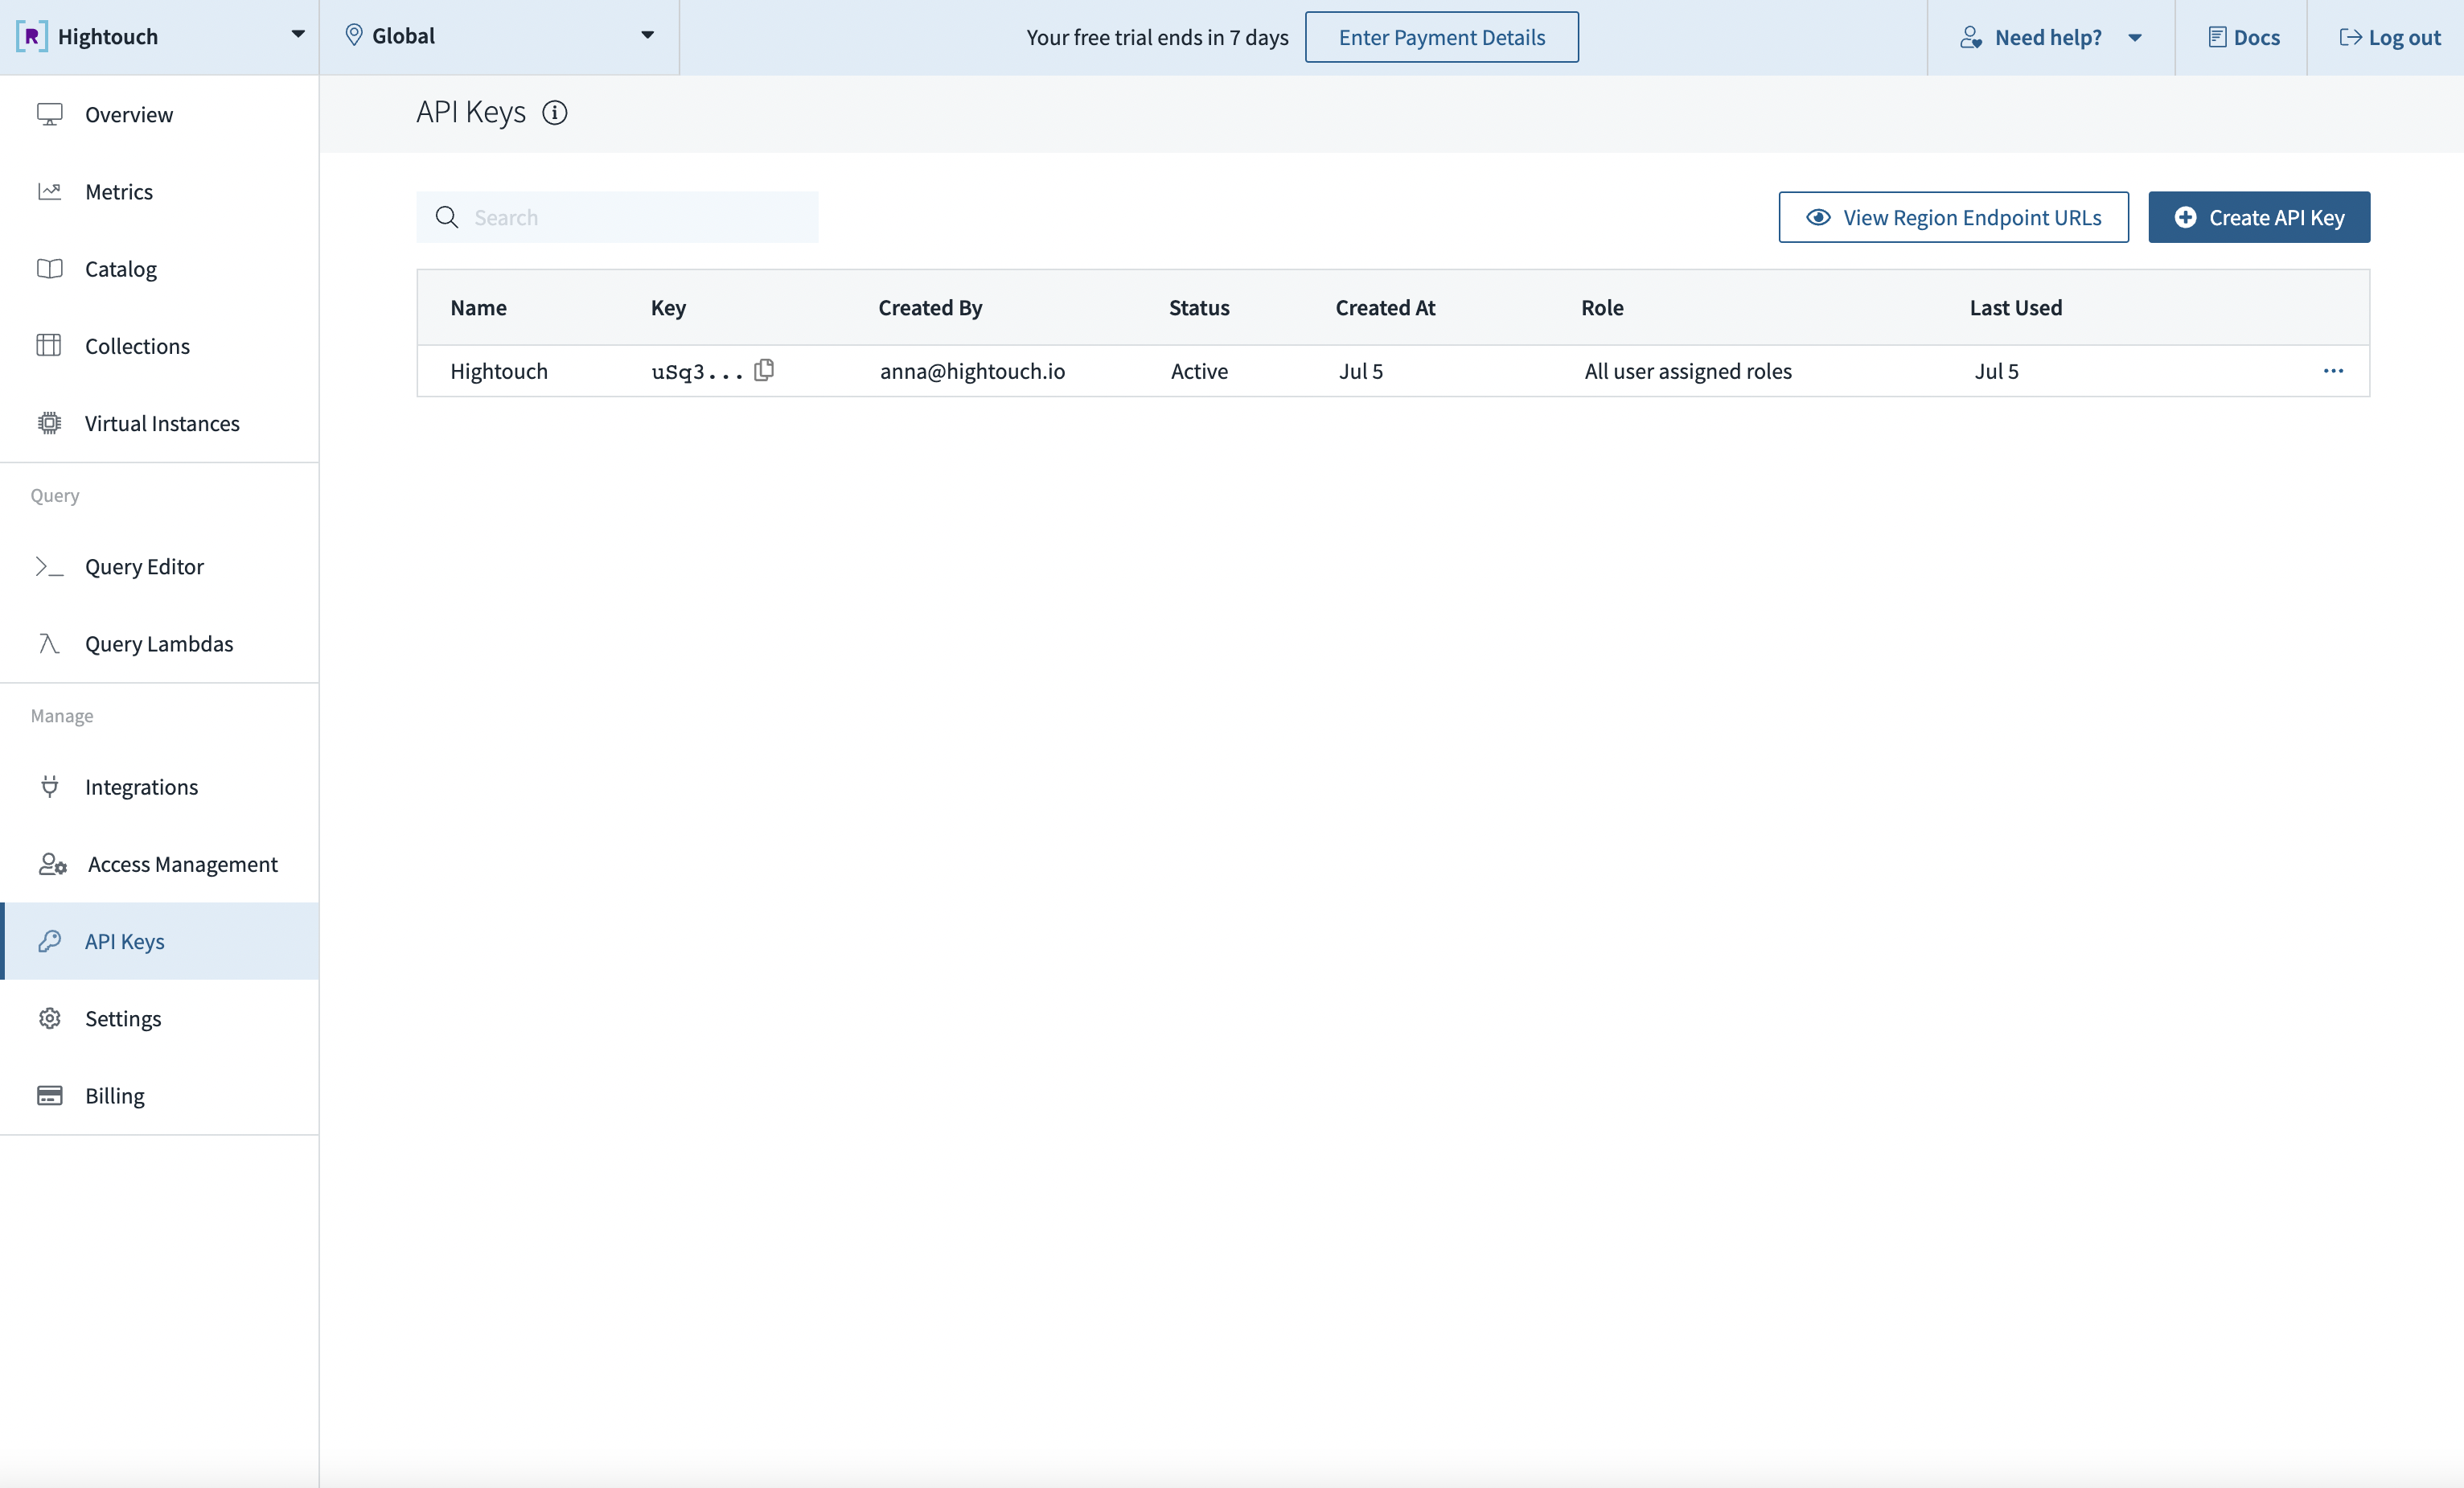Click Need help? text

(2048, 37)
